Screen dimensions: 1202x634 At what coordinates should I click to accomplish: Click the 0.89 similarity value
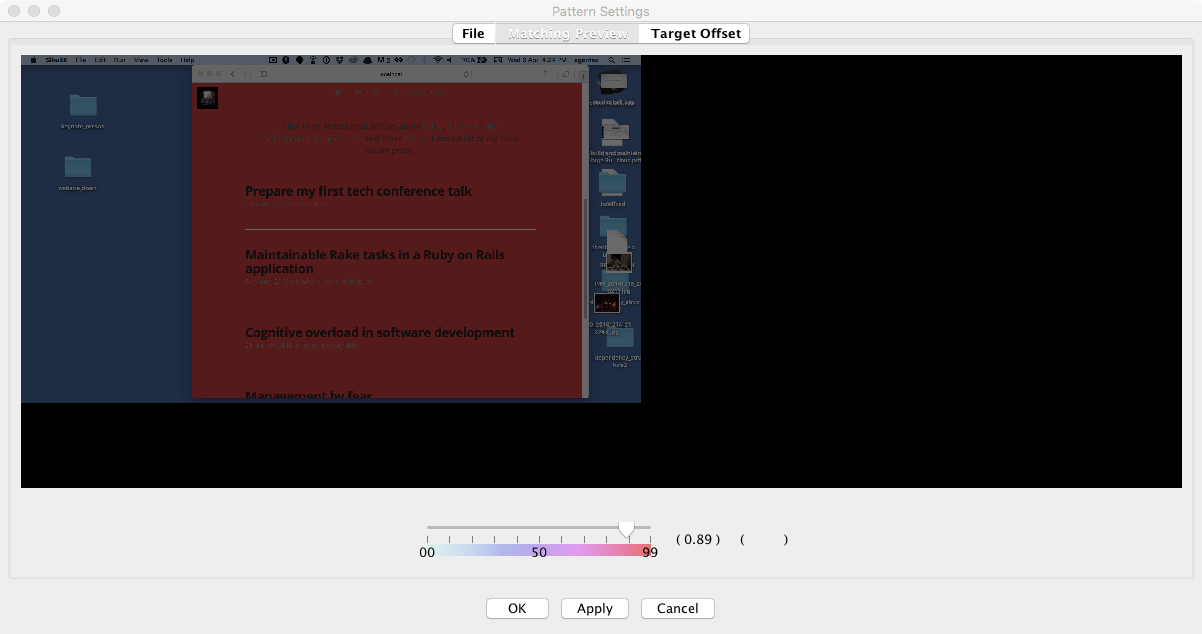pos(697,539)
